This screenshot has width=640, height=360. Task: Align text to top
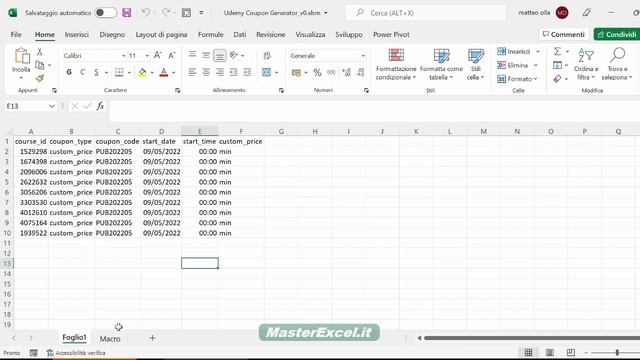click(x=192, y=55)
